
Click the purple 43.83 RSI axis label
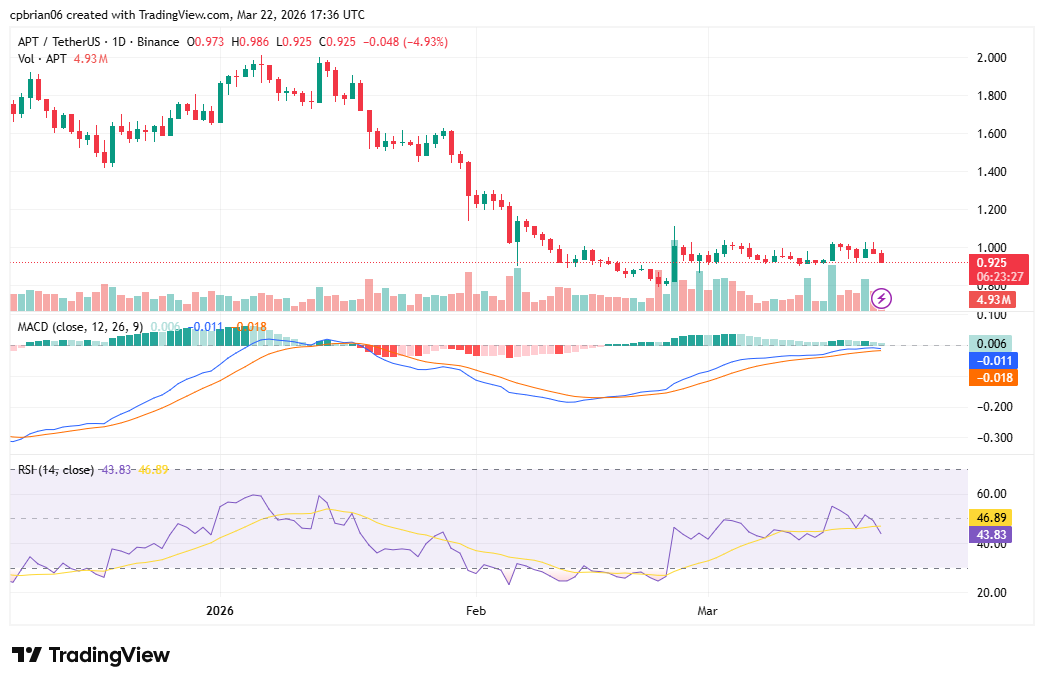pos(992,535)
